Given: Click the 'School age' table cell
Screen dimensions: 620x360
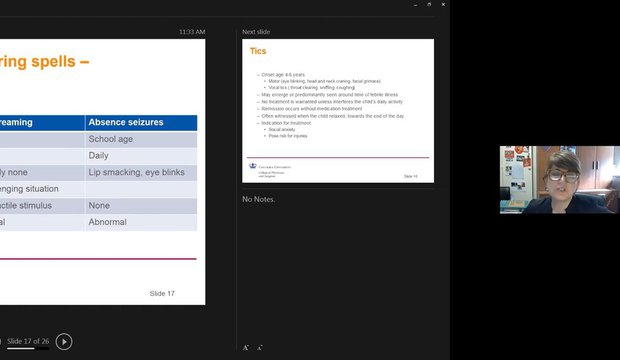Looking at the screenshot, I should (141, 139).
